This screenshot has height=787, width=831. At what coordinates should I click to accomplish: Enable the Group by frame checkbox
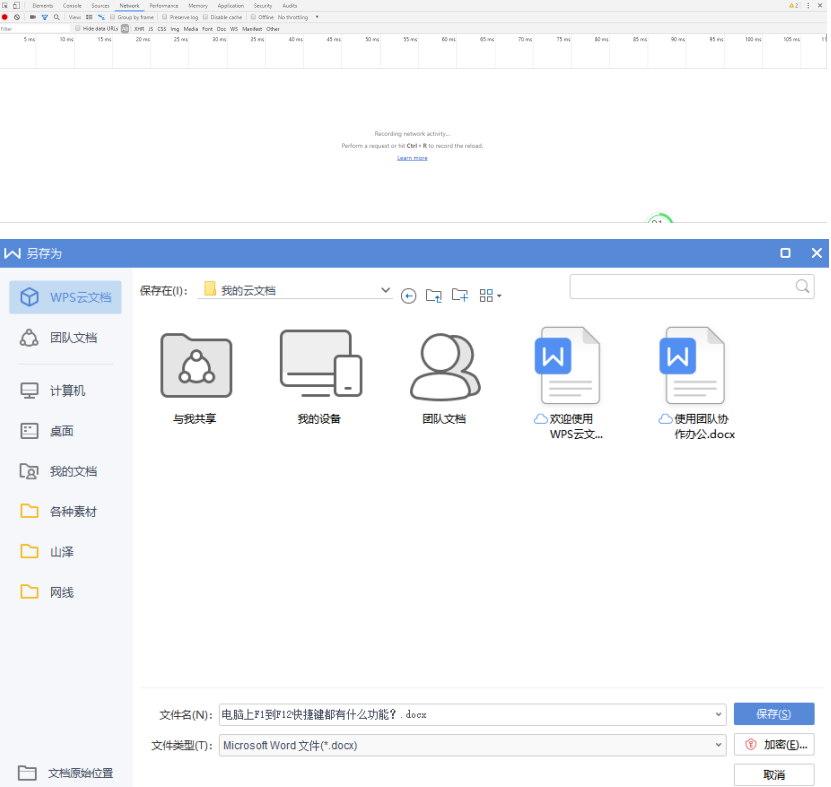pyautogui.click(x=112, y=17)
